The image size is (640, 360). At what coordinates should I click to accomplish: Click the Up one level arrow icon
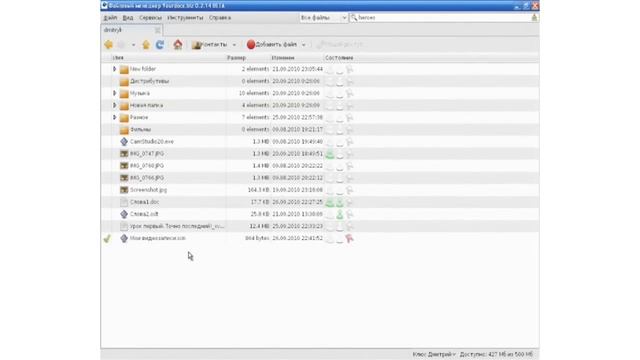point(146,44)
